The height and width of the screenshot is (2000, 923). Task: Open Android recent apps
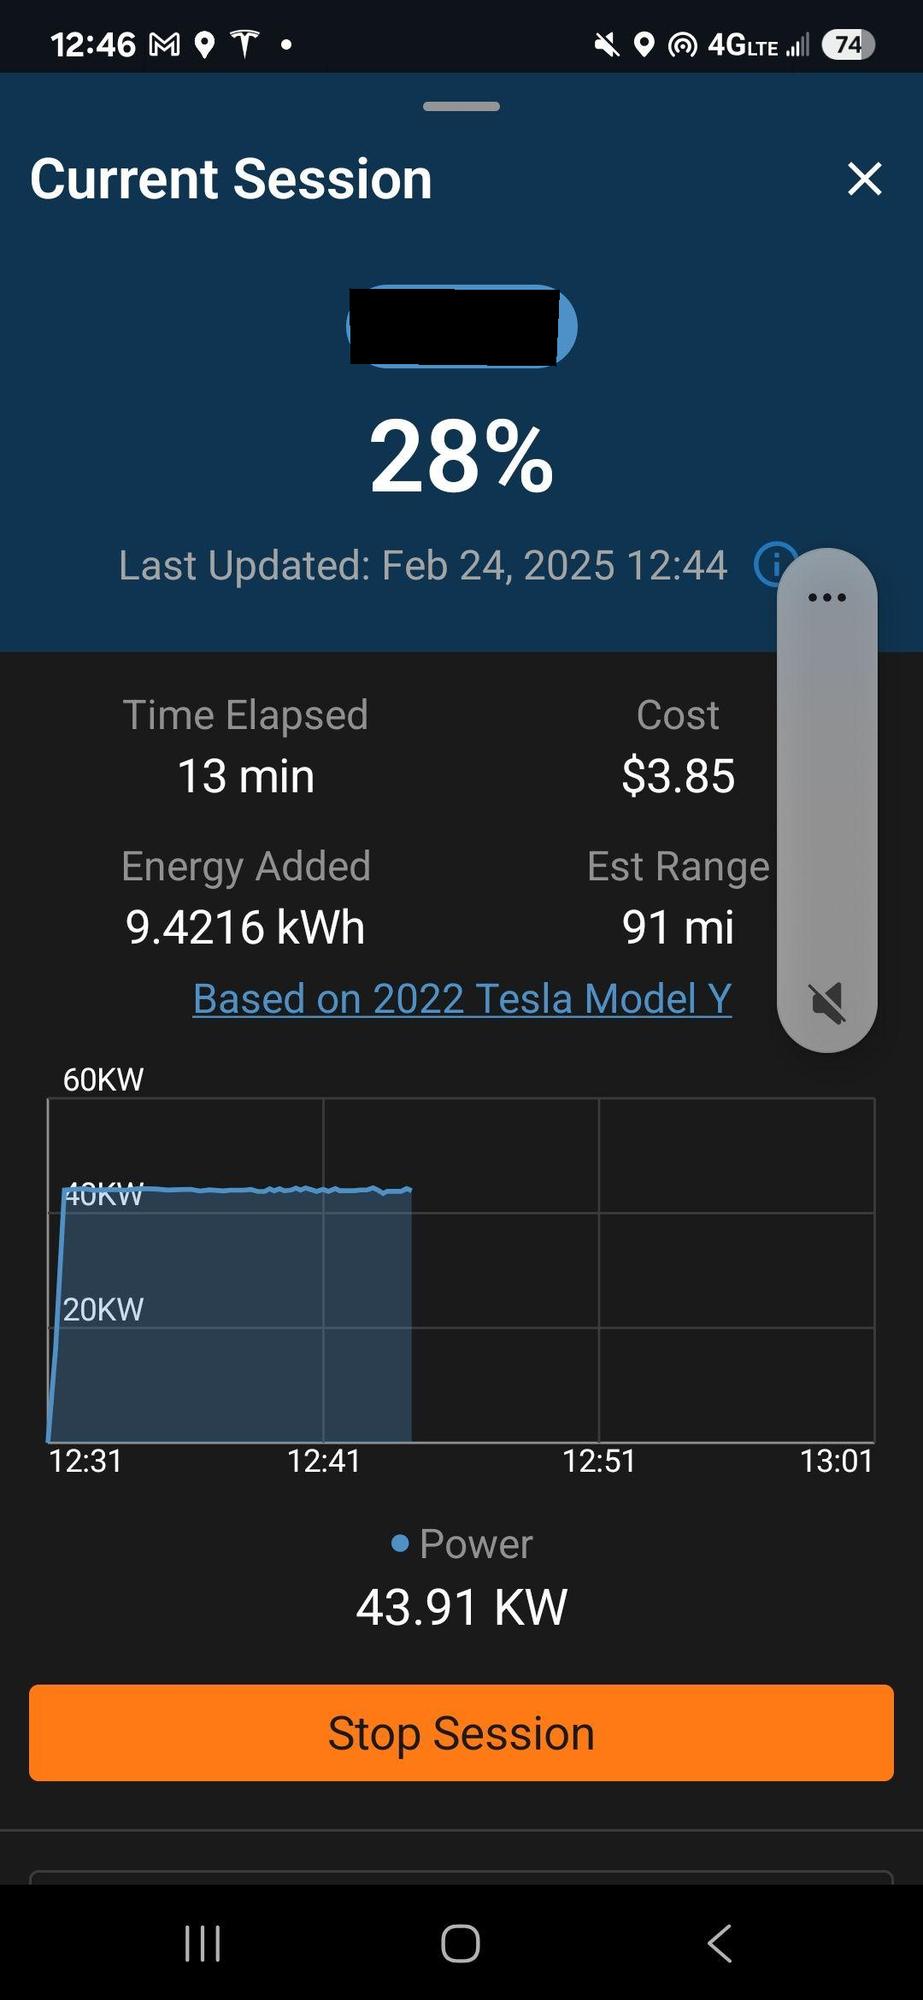click(203, 1944)
